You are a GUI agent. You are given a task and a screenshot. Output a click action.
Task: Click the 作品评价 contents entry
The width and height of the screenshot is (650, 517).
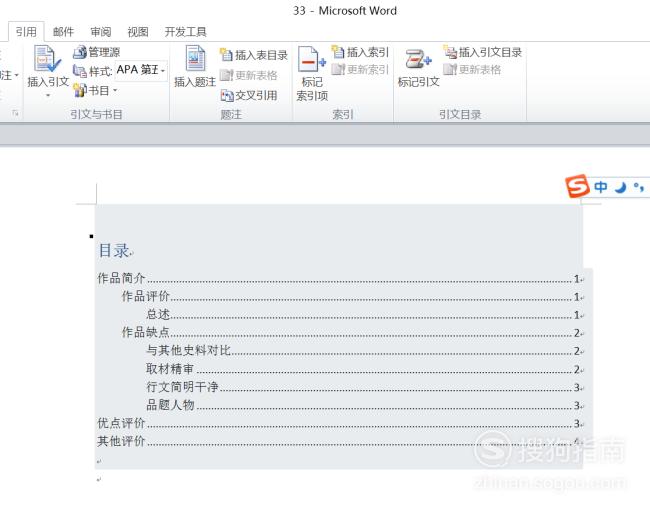(352, 296)
